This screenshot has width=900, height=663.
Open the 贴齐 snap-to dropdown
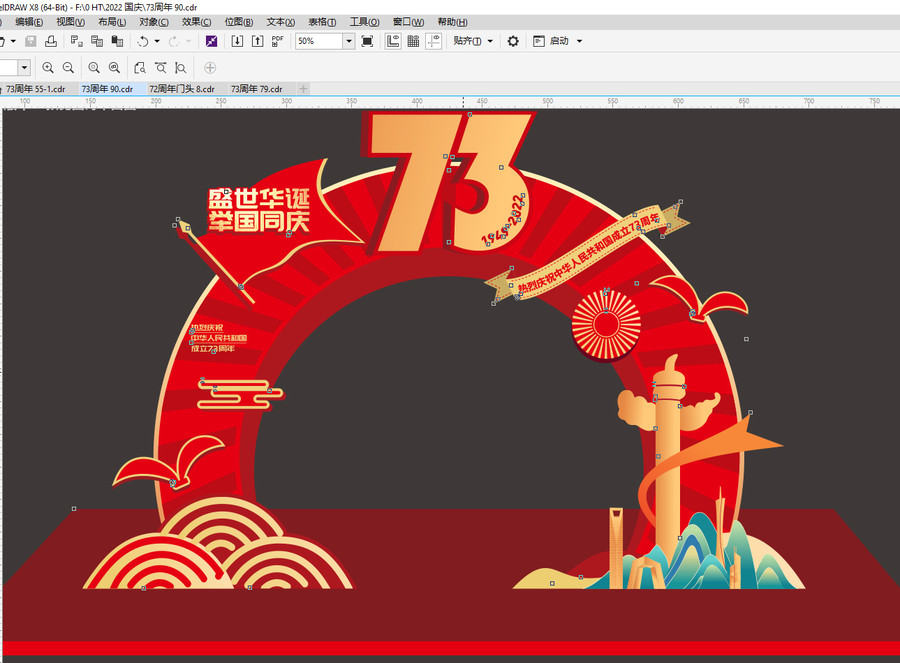(x=473, y=41)
